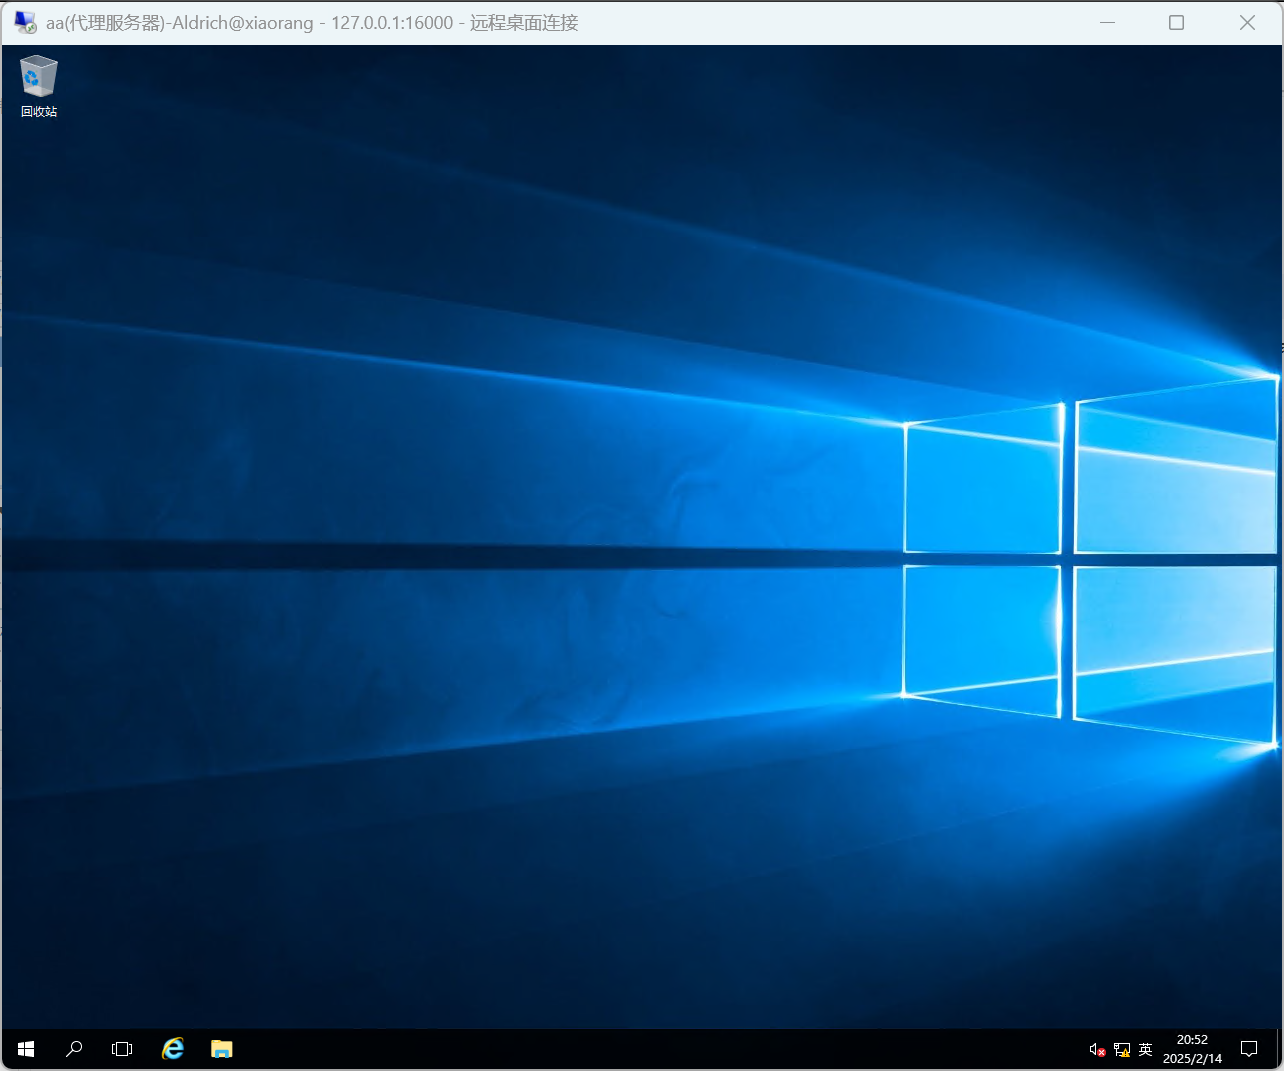Open the Recycle Bin desktop icon
This screenshot has width=1284, height=1071.
39,87
